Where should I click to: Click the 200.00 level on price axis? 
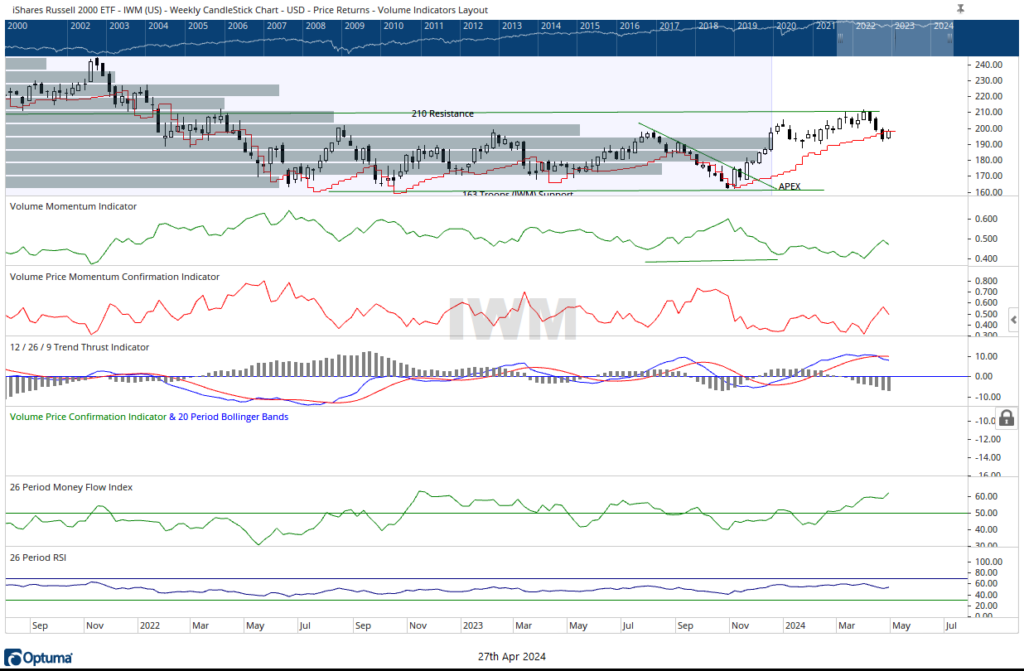click(x=988, y=128)
